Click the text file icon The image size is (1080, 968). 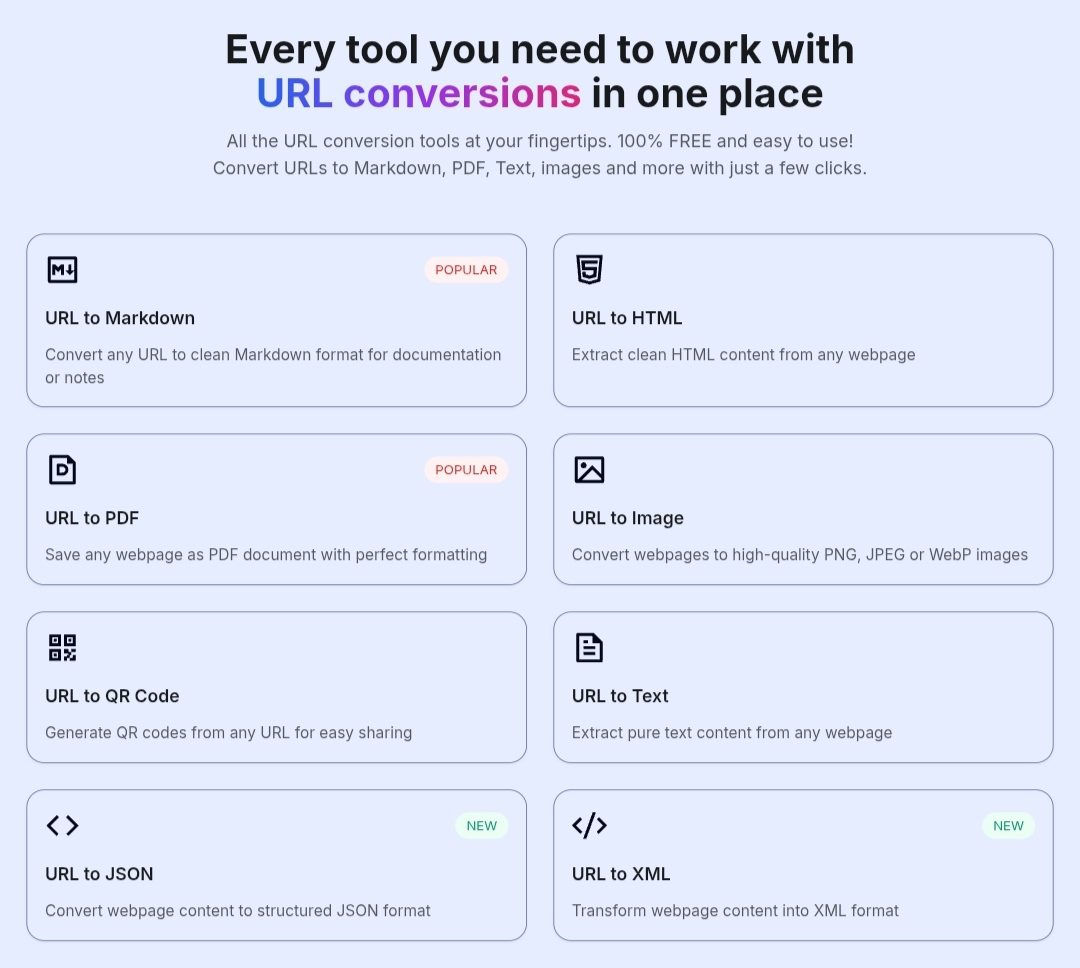click(589, 648)
